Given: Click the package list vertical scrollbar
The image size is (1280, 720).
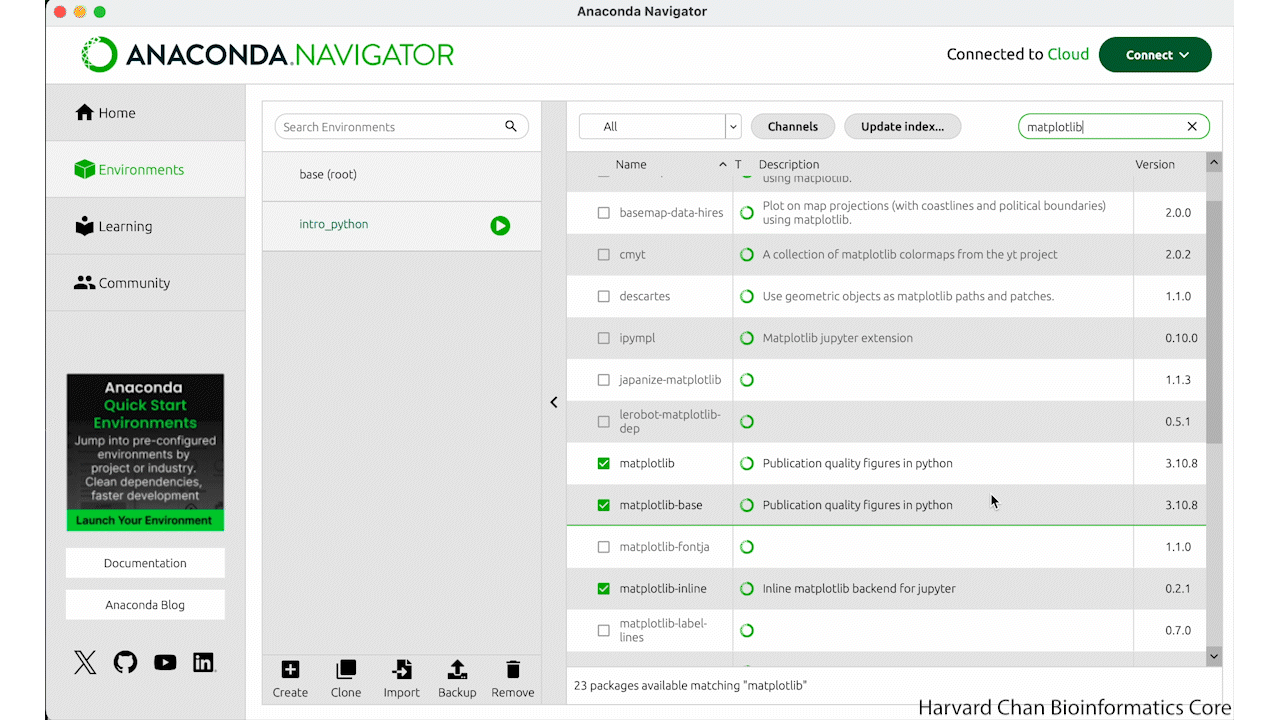Looking at the screenshot, I should tap(1214, 320).
